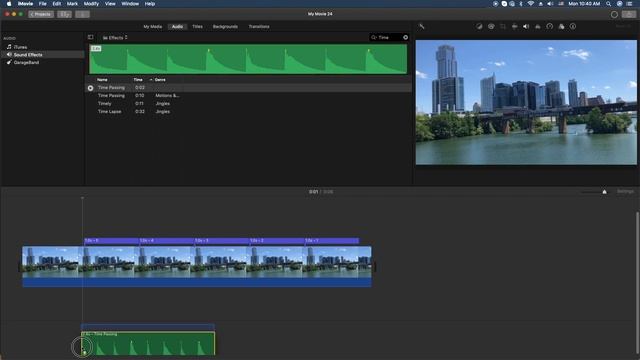Switch to the Titles tab
Screen dimensions: 640x360
pos(198,27)
